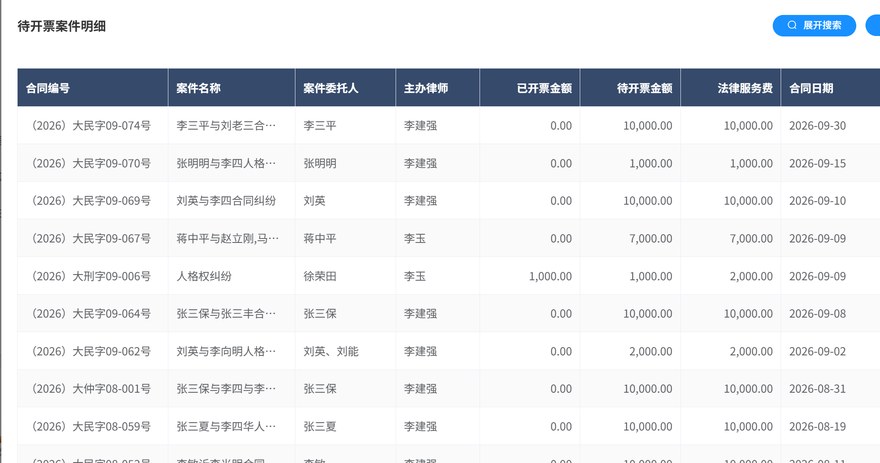Click service fee 2,000.00 in 徐荣田 row
This screenshot has height=463, width=880.
click(x=751, y=276)
